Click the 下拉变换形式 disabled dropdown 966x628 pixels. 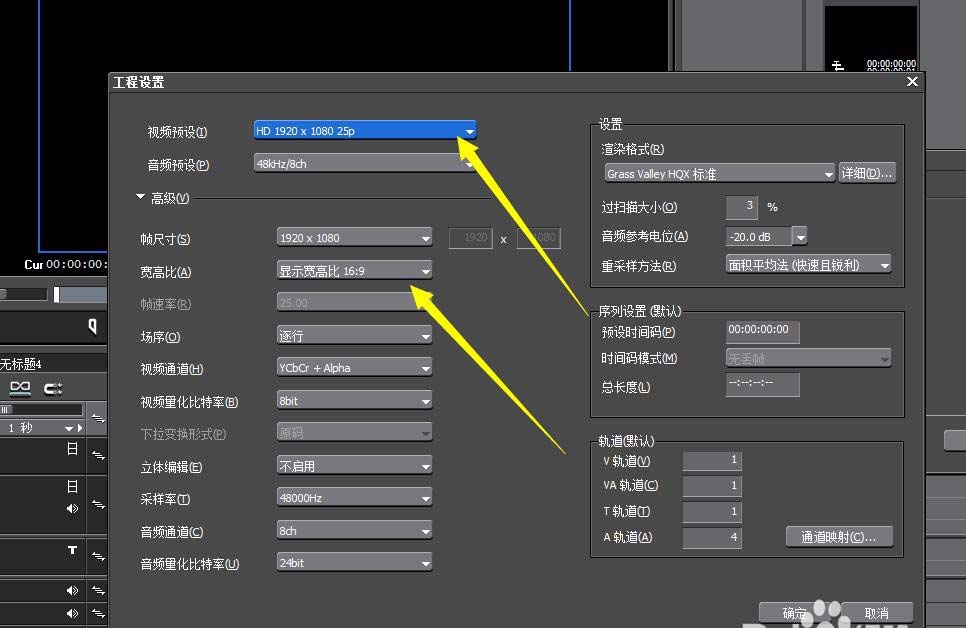point(354,433)
